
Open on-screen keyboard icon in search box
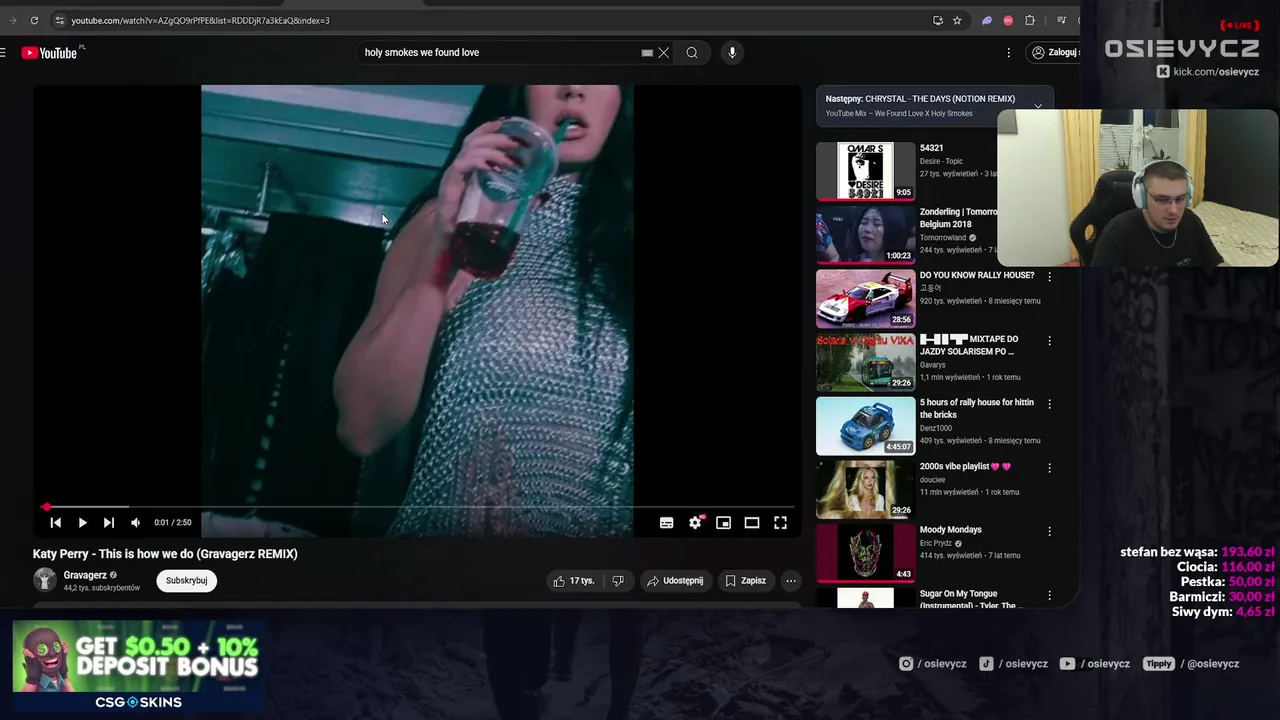pos(647,53)
